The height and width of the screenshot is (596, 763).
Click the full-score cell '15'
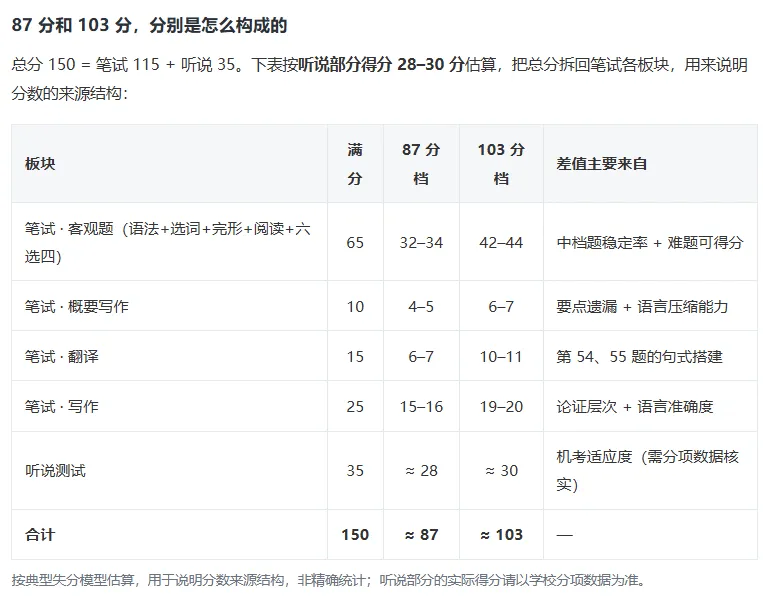click(355, 357)
